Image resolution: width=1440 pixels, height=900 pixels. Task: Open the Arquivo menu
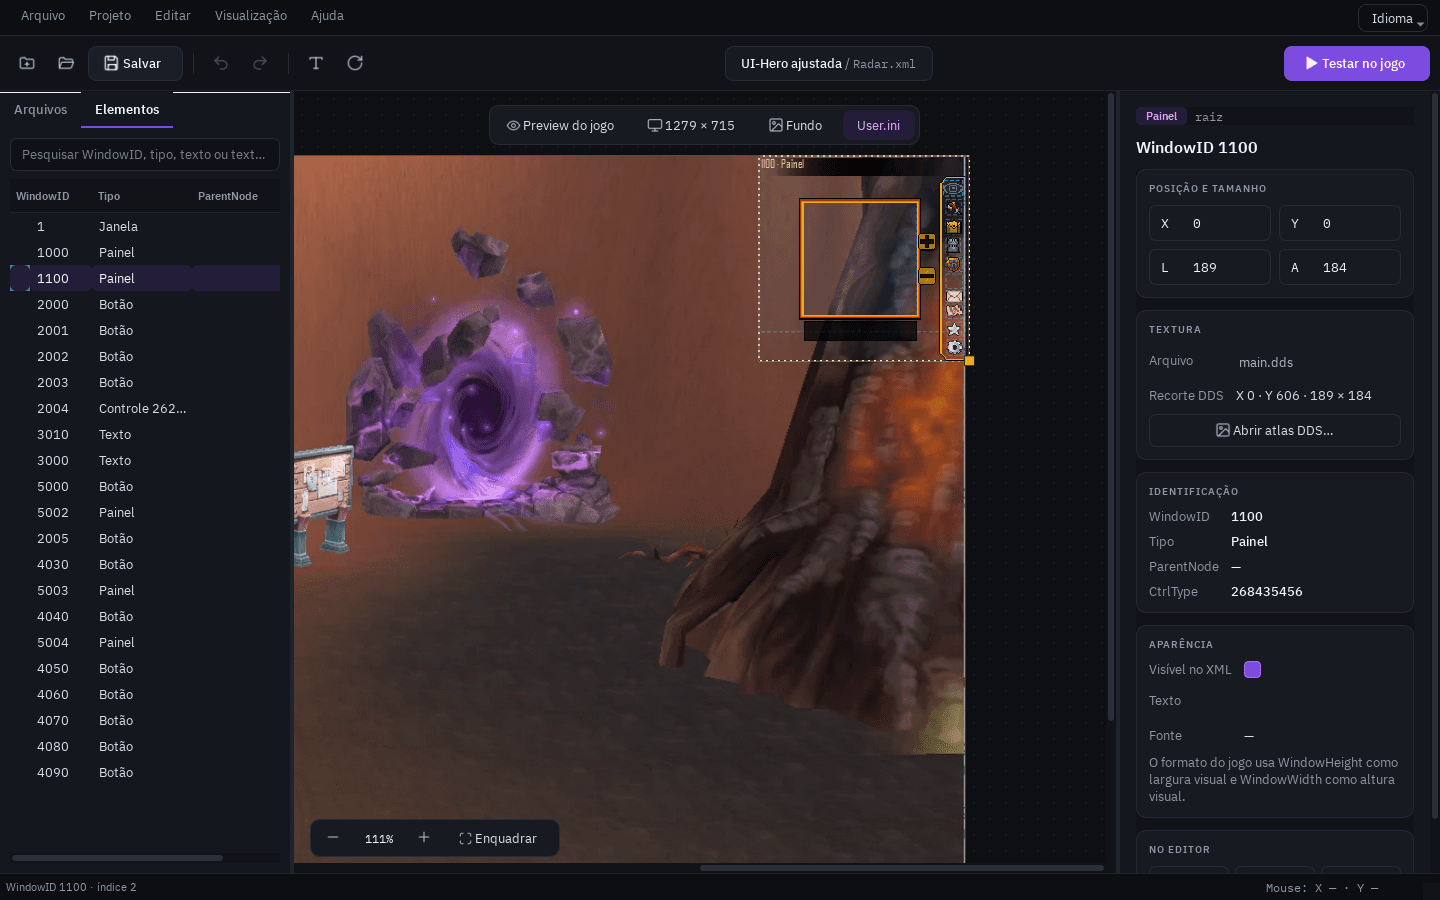click(x=43, y=16)
